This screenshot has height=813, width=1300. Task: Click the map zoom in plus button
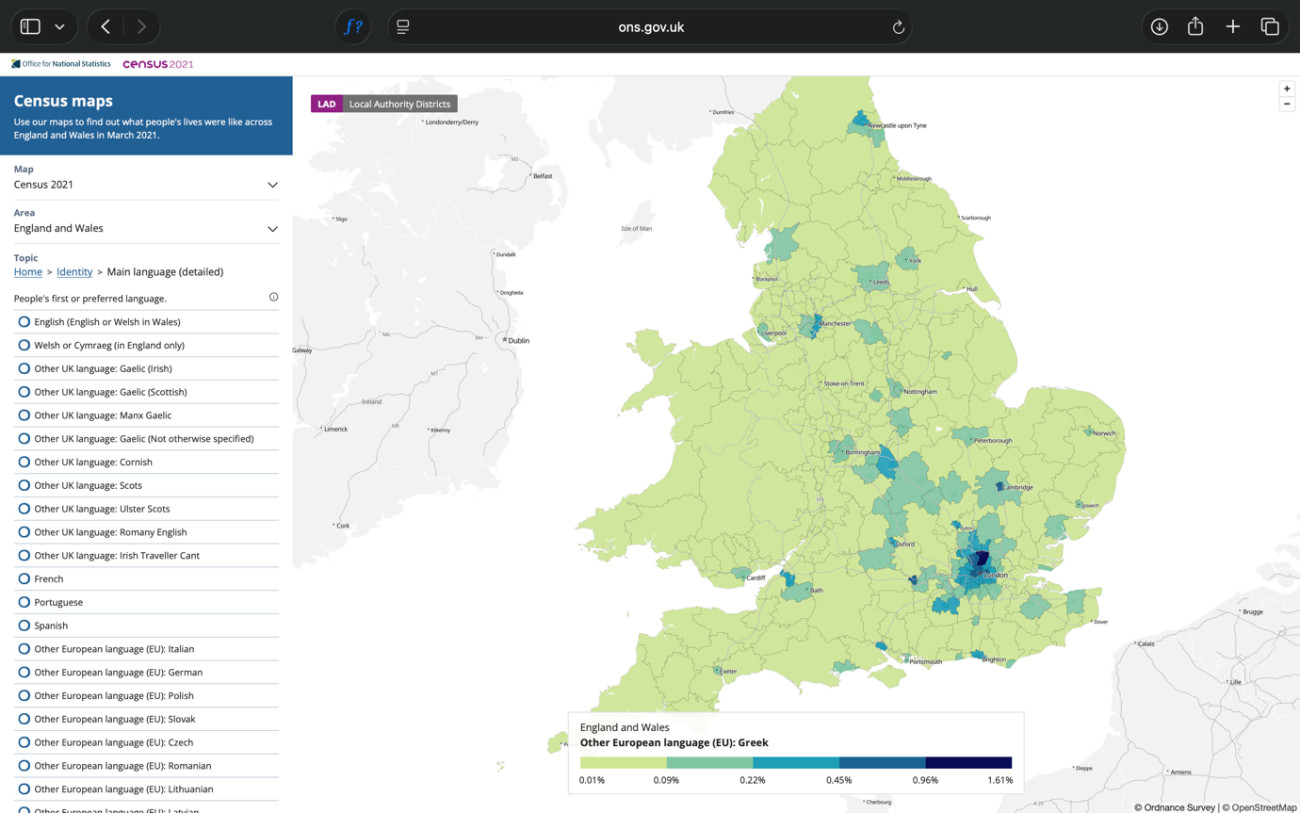coord(1287,89)
